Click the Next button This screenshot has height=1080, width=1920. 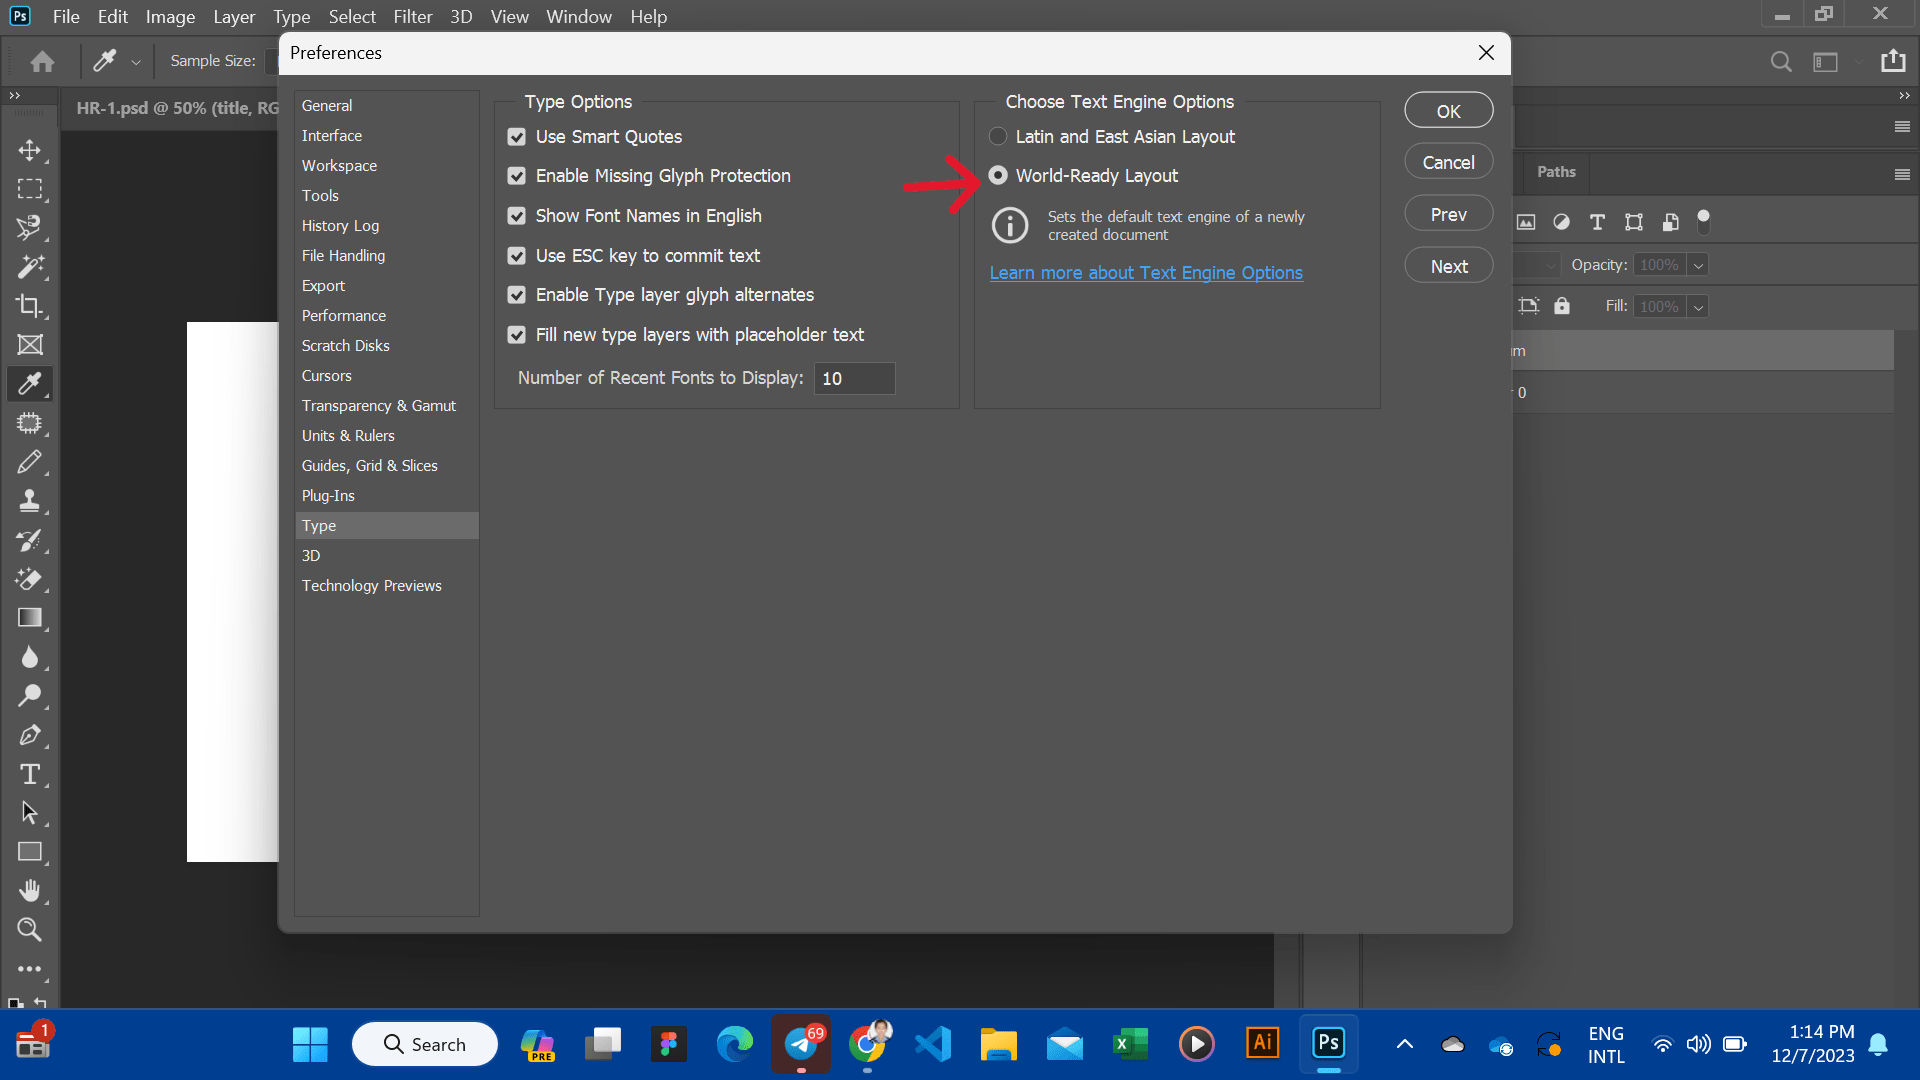coord(1449,266)
